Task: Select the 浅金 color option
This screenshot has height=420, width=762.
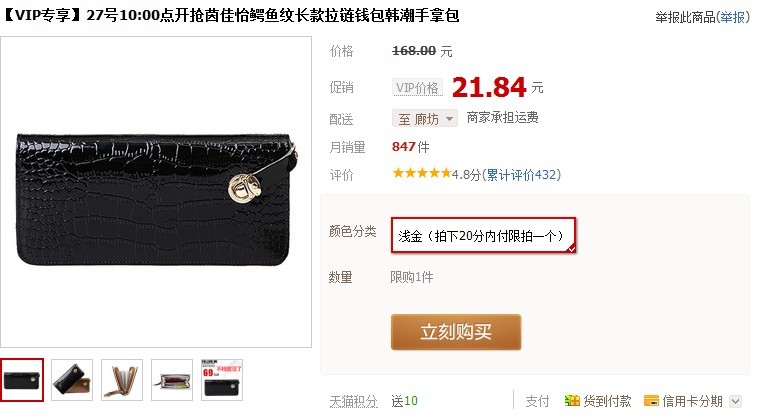Action: [x=483, y=236]
